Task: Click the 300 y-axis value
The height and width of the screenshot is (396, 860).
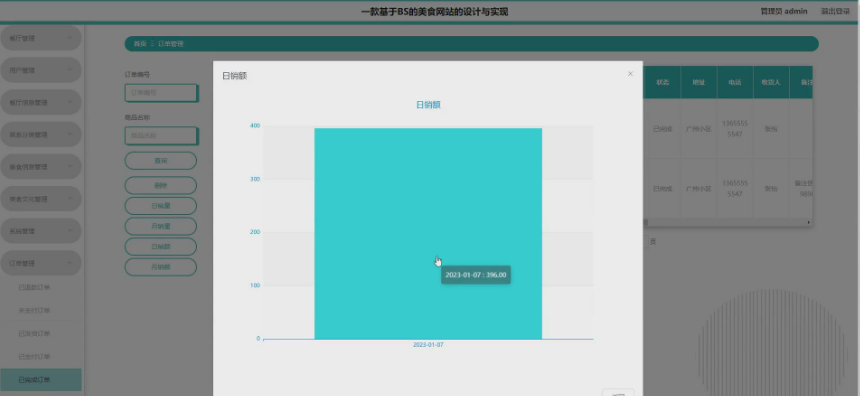Action: pos(255,179)
